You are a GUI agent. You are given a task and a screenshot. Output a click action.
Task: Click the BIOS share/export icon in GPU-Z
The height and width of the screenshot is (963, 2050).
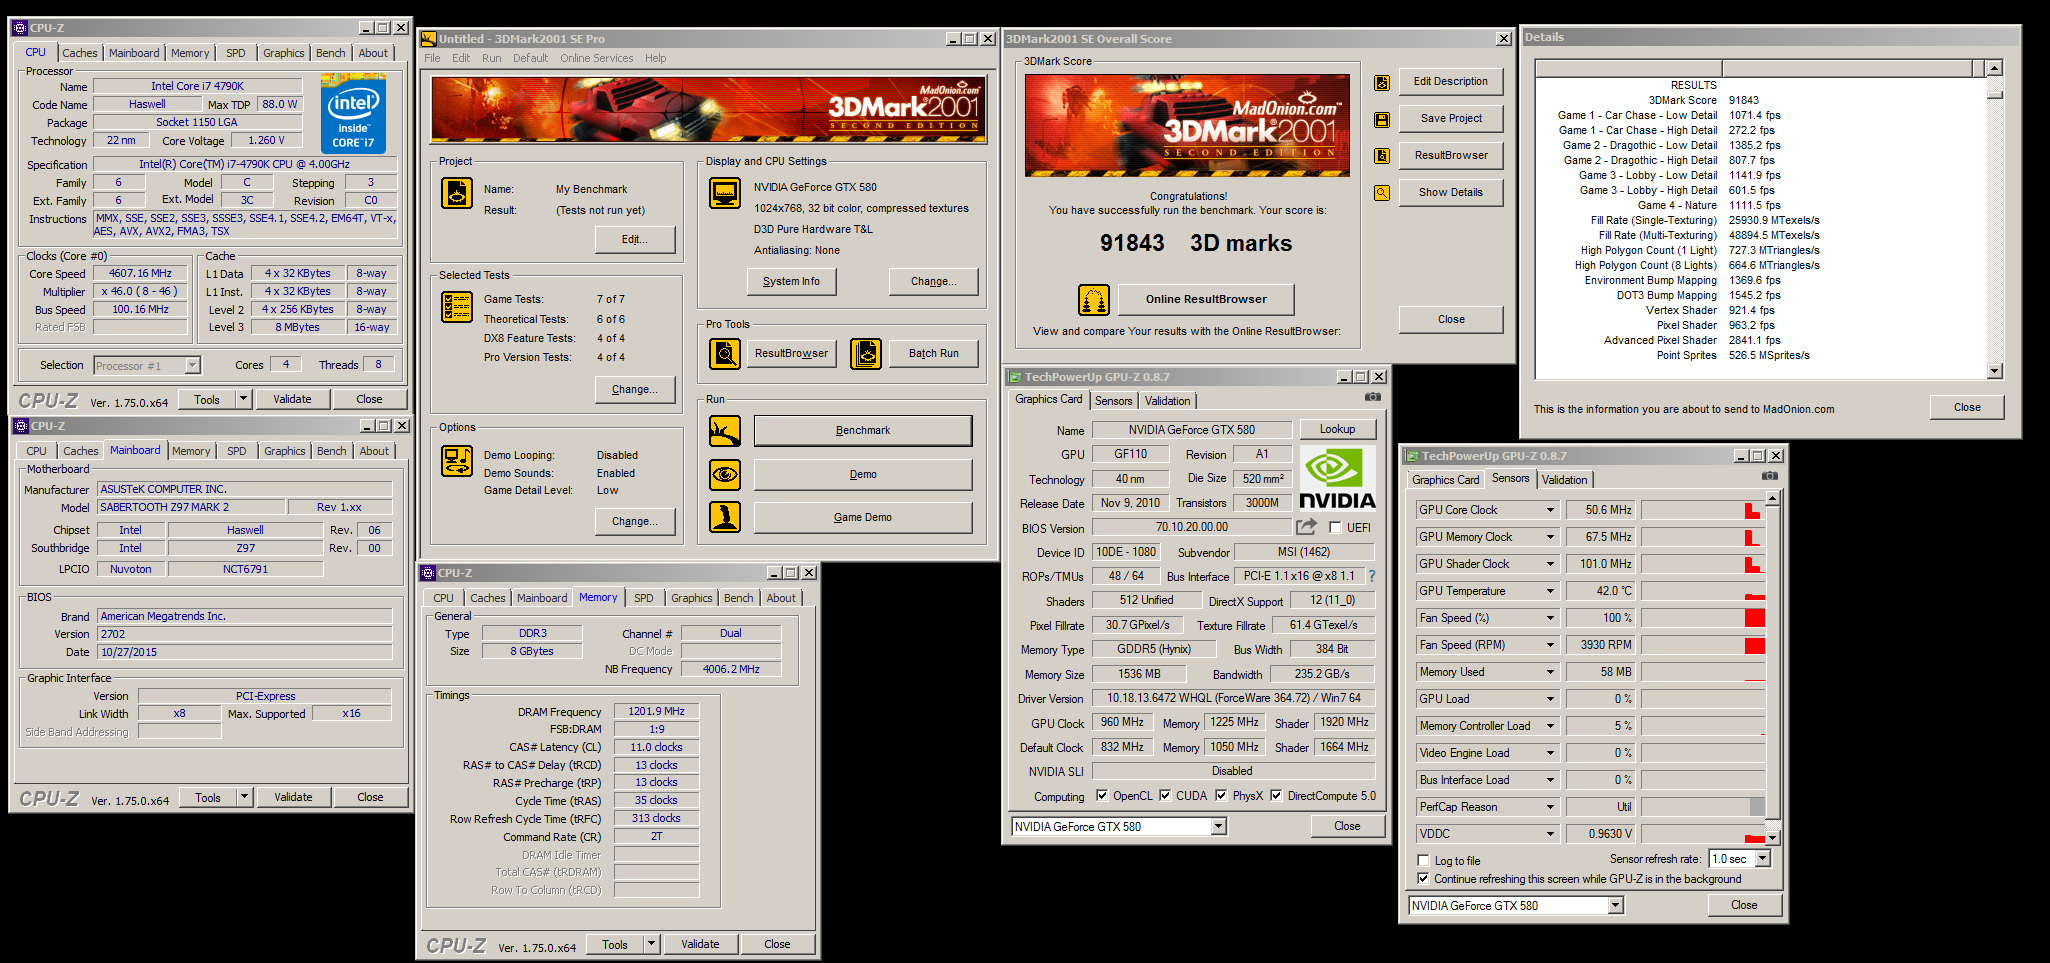(1307, 526)
